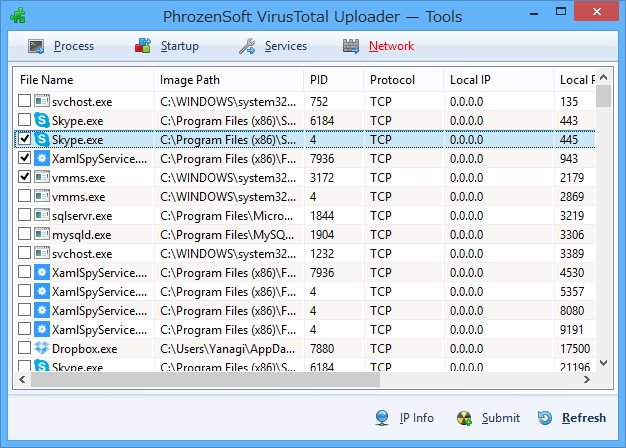626x448 pixels.
Task: Switch to the Process tab
Action: click(61, 46)
